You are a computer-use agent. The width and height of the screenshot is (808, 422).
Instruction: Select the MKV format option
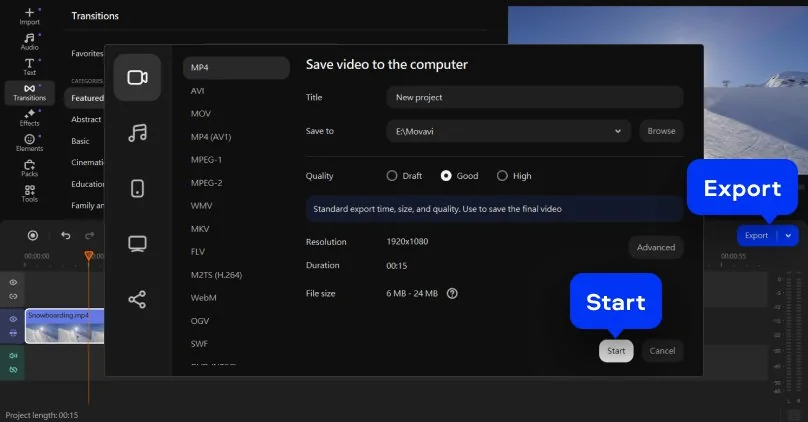point(201,229)
